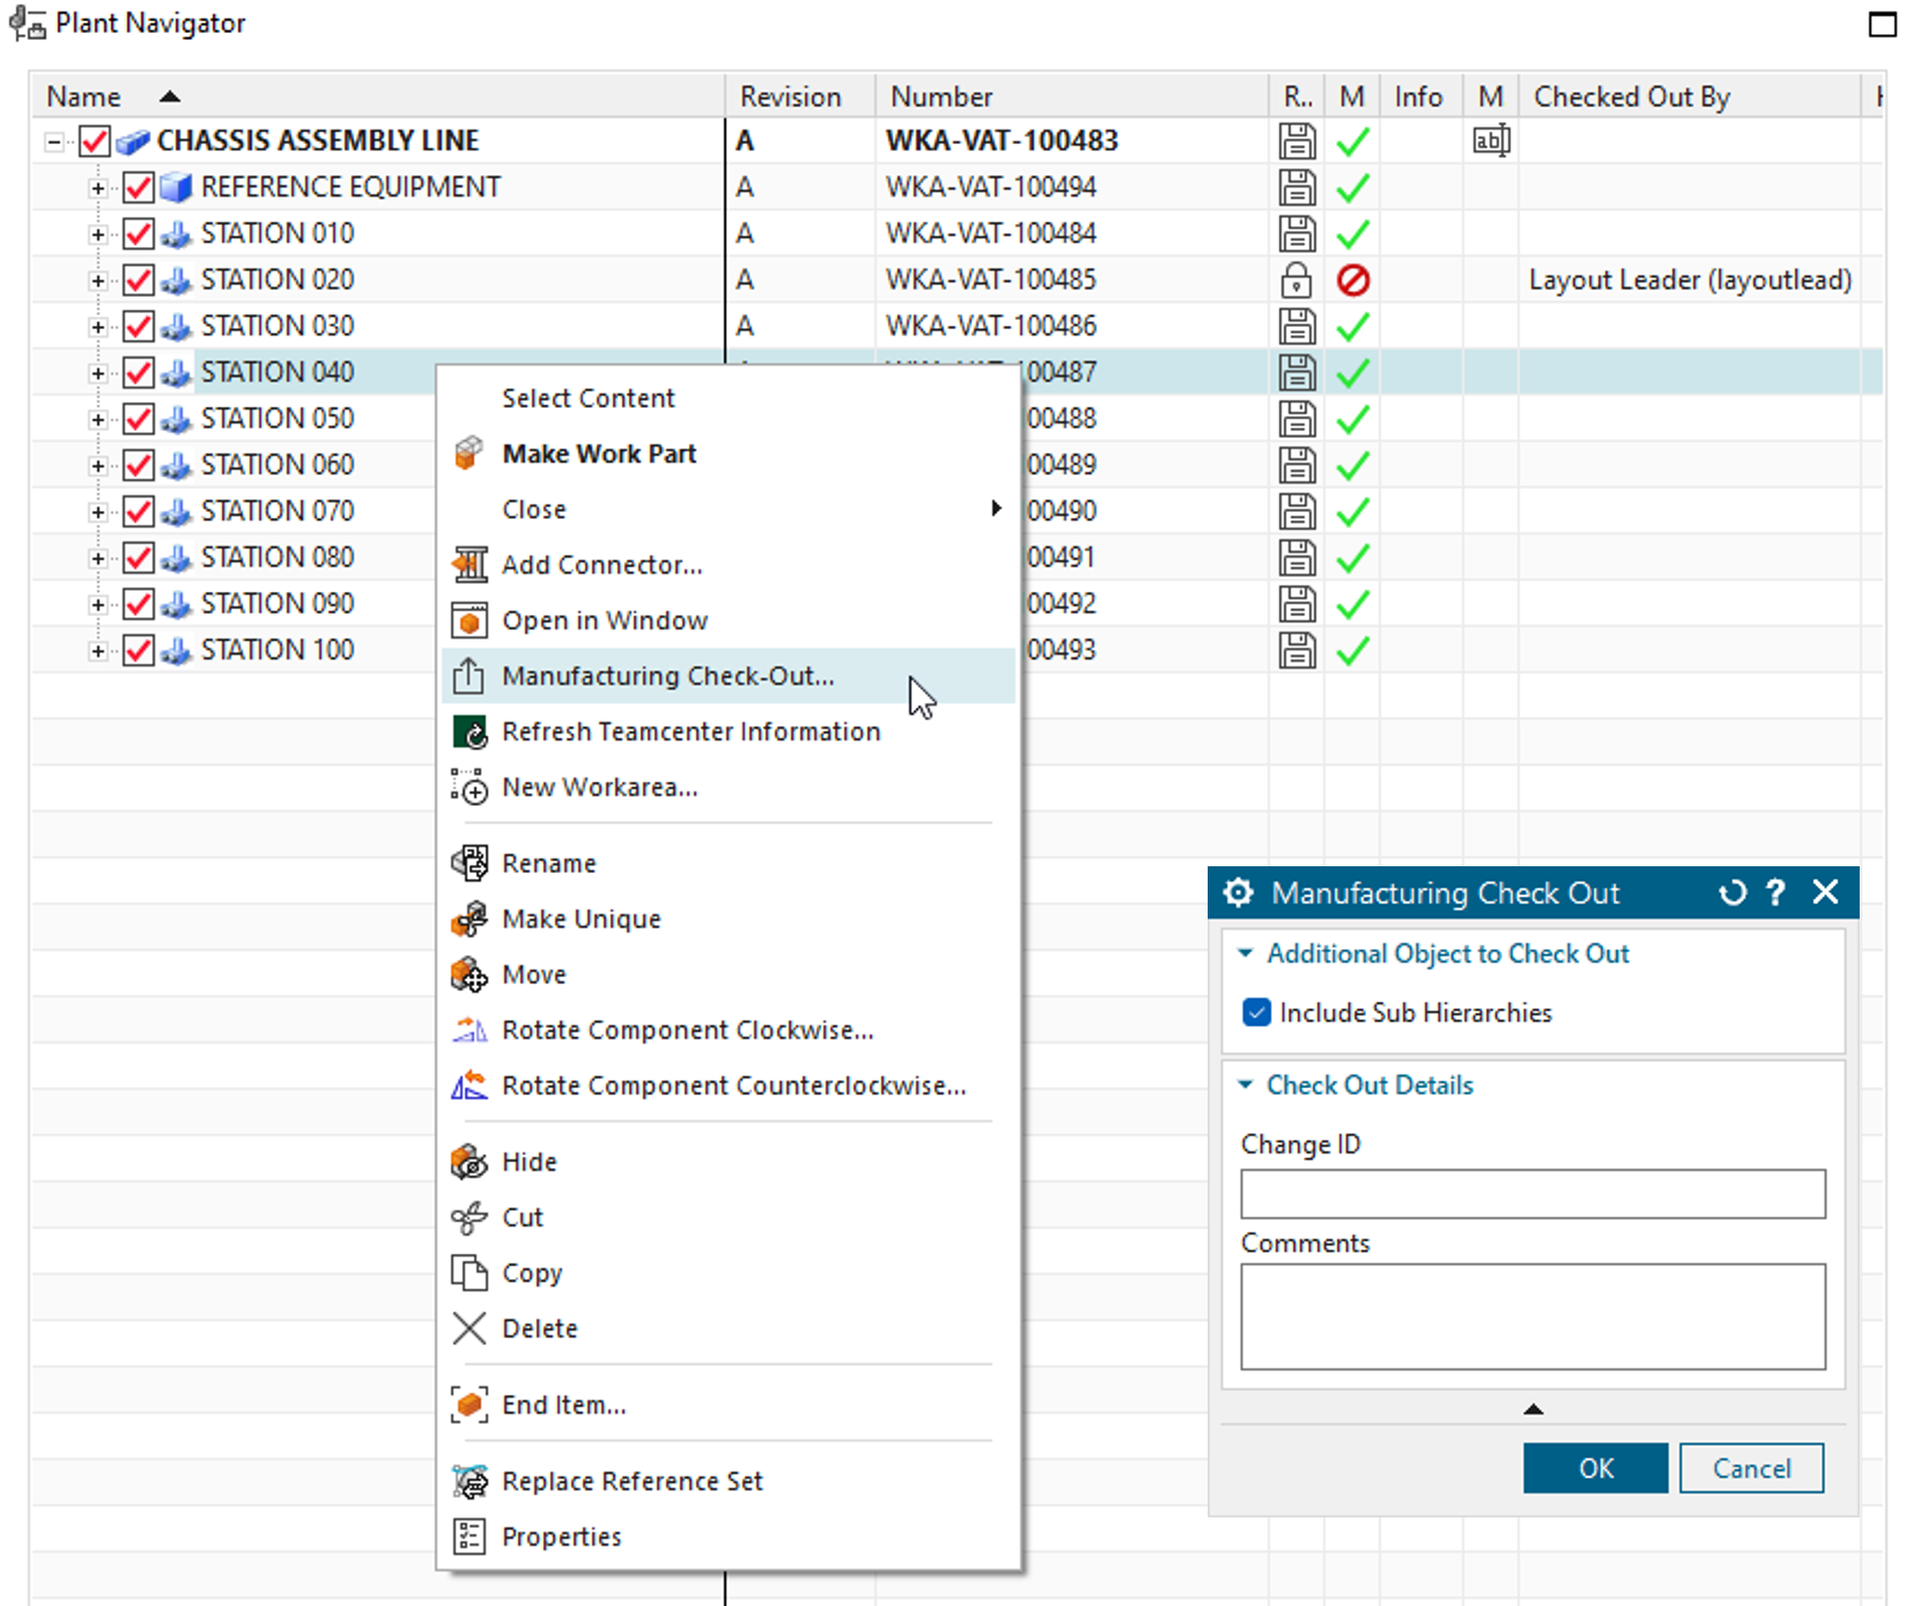The width and height of the screenshot is (1920, 1606).
Task: Expand the STATION 030 tree node
Action: [x=97, y=327]
